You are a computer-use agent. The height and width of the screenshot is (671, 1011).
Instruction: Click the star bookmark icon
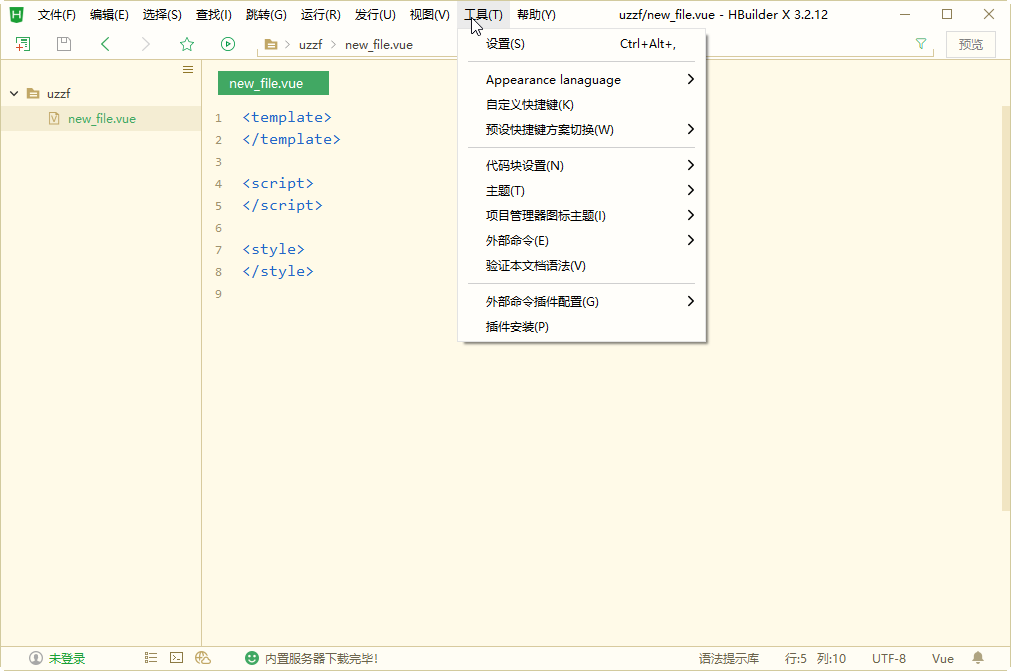[187, 44]
